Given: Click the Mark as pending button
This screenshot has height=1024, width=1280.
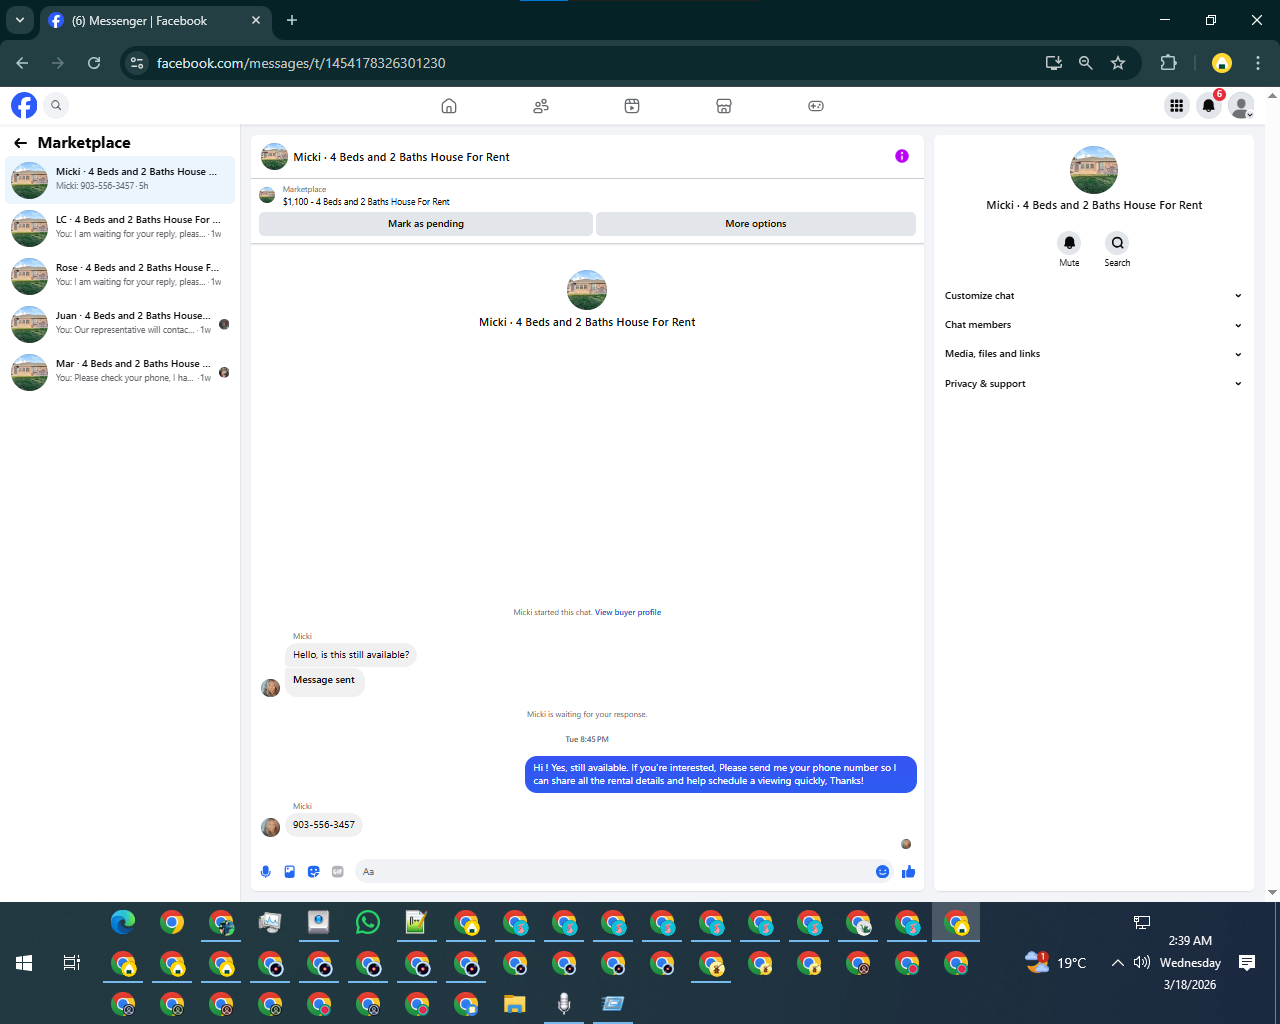Looking at the screenshot, I should [x=426, y=224].
